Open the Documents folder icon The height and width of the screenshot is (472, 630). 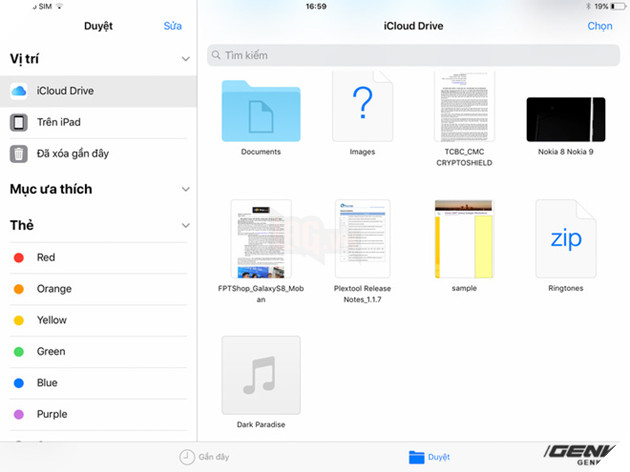(260, 110)
